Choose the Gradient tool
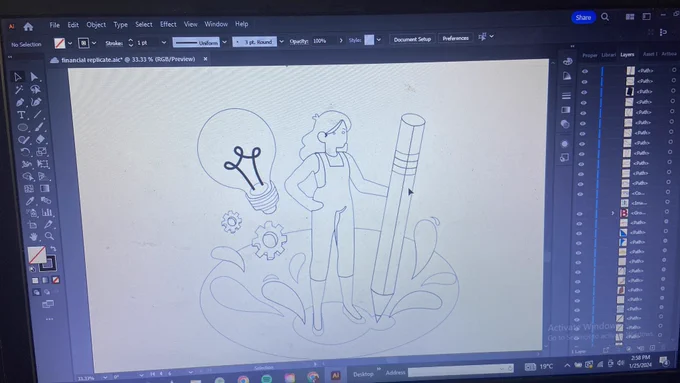Image resolution: width=680 pixels, height=383 pixels. pyautogui.click(x=45, y=188)
